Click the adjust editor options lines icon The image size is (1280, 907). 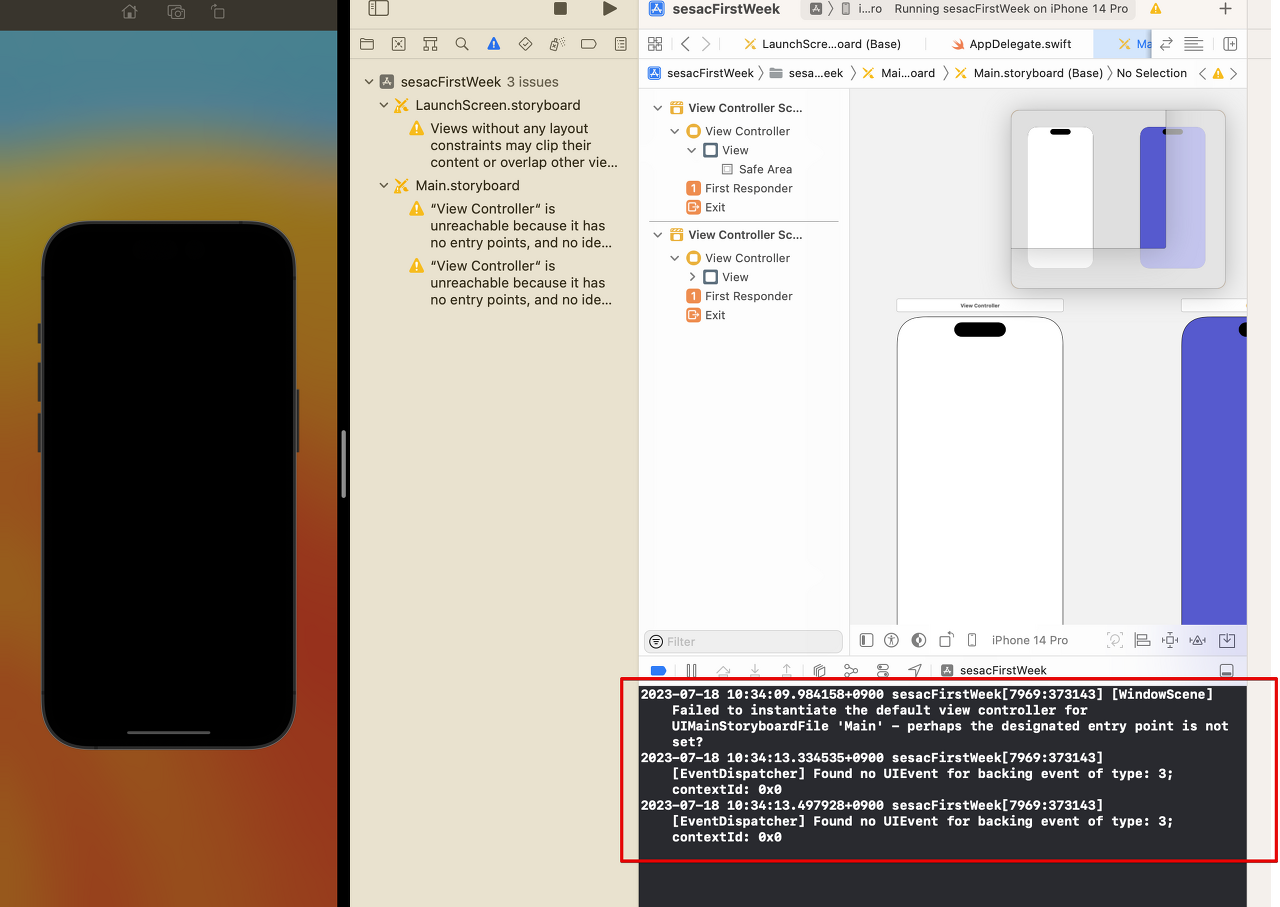(x=1193, y=44)
